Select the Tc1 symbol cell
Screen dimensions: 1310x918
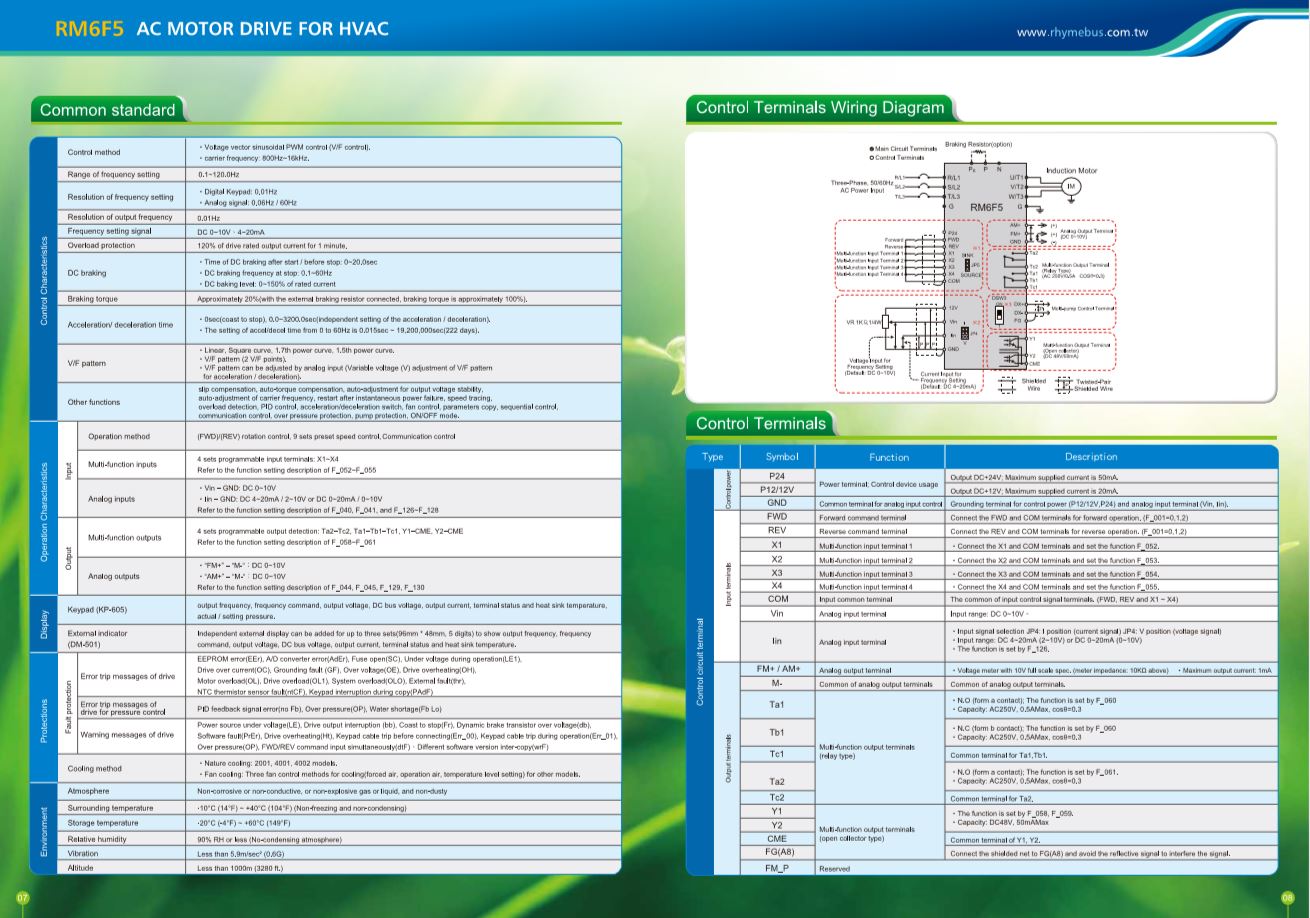click(777, 755)
